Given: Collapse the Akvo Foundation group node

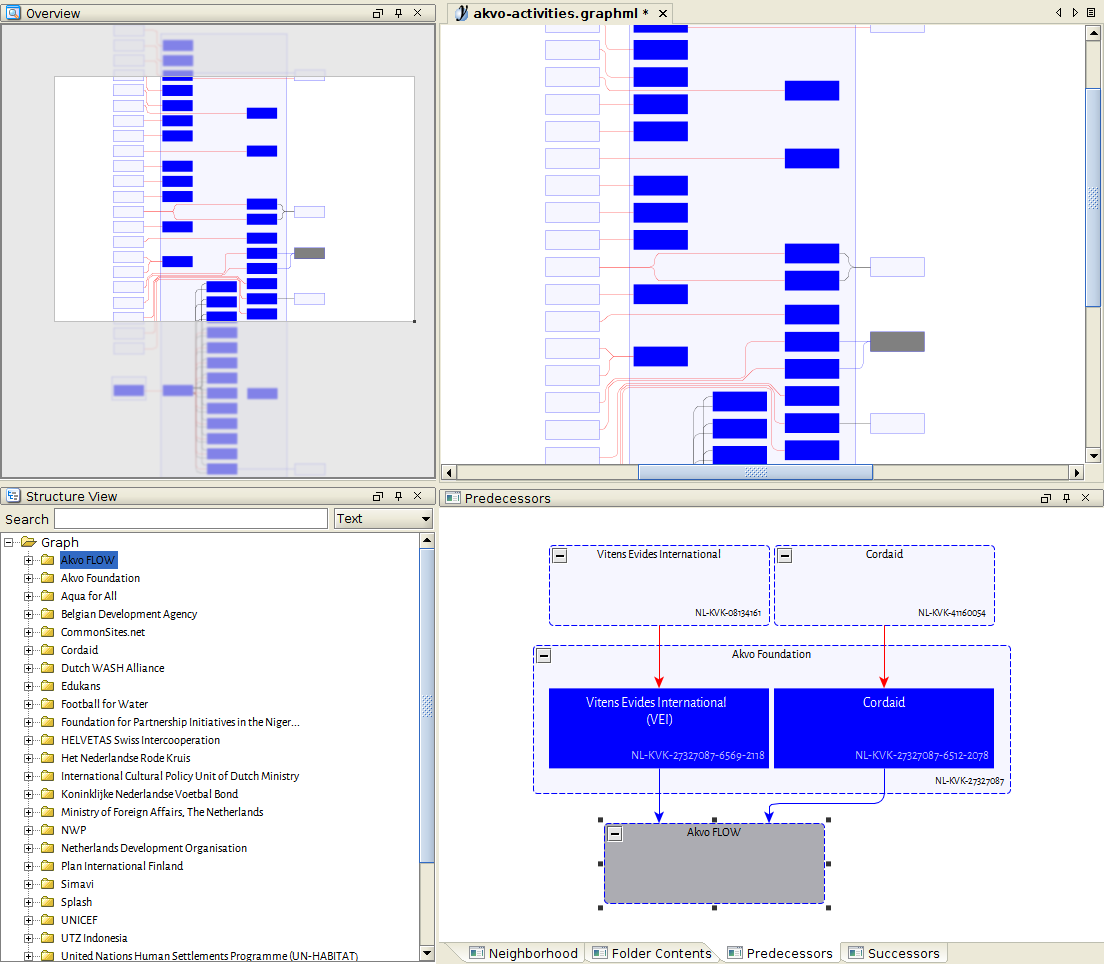Looking at the screenshot, I should pos(544,656).
